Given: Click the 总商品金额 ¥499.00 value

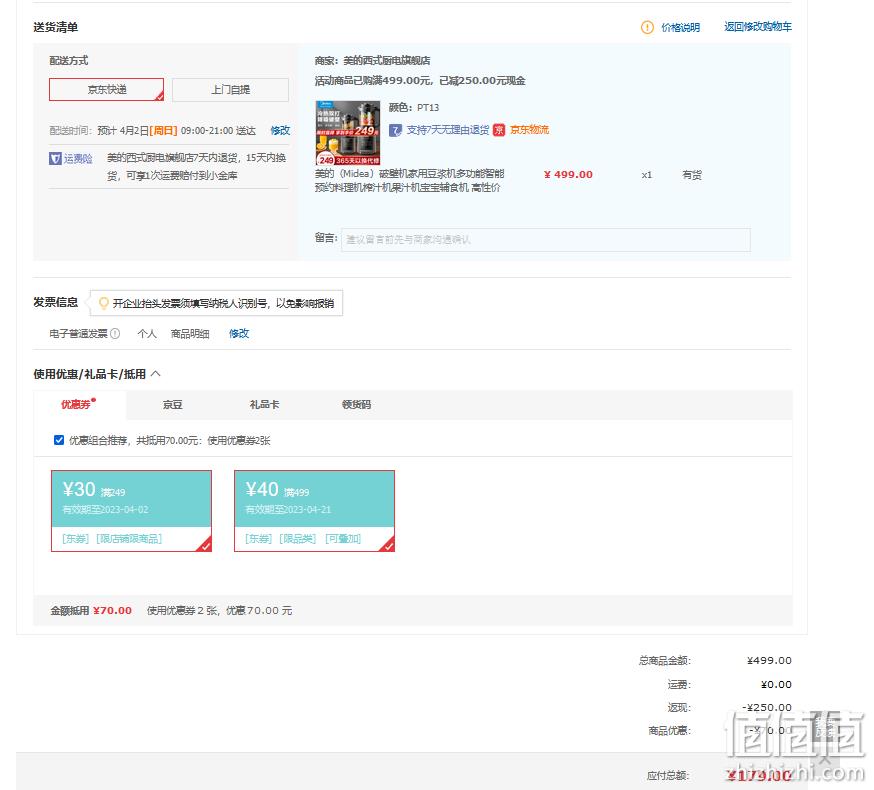Looking at the screenshot, I should (769, 661).
